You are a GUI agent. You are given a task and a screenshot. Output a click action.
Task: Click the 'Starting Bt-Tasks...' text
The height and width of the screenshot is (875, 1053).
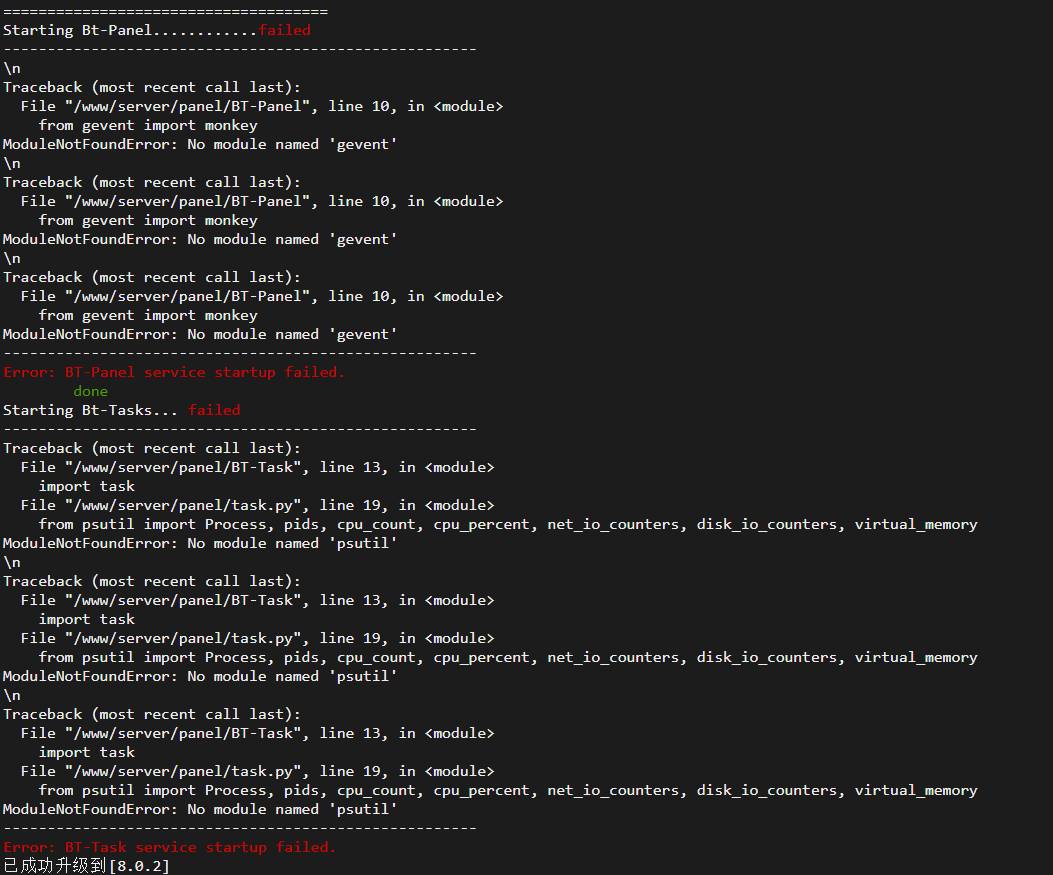coord(90,410)
